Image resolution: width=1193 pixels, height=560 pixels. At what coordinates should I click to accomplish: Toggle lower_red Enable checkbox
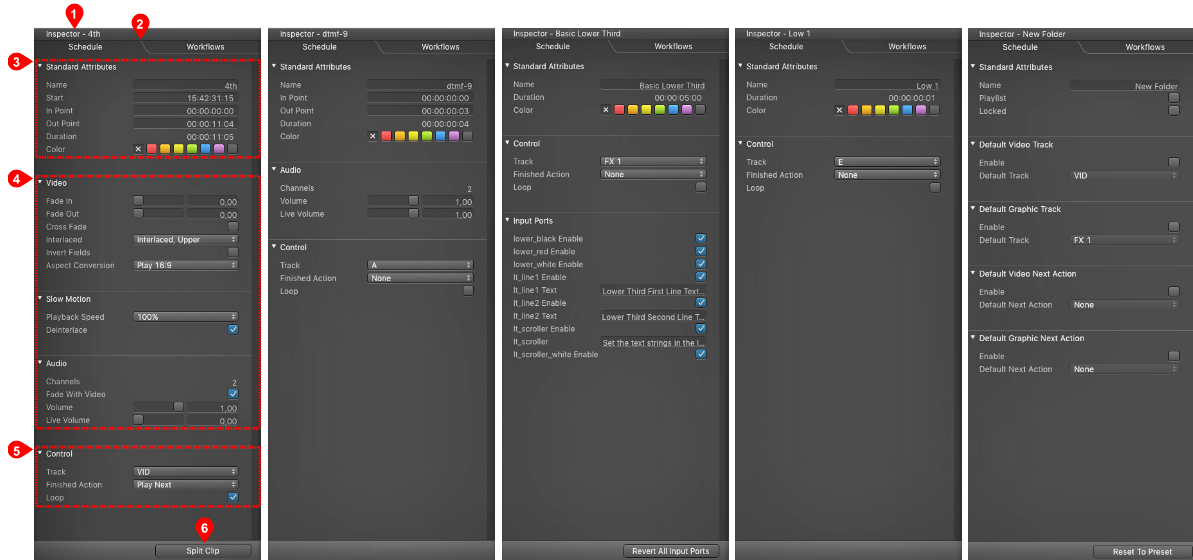pos(701,251)
